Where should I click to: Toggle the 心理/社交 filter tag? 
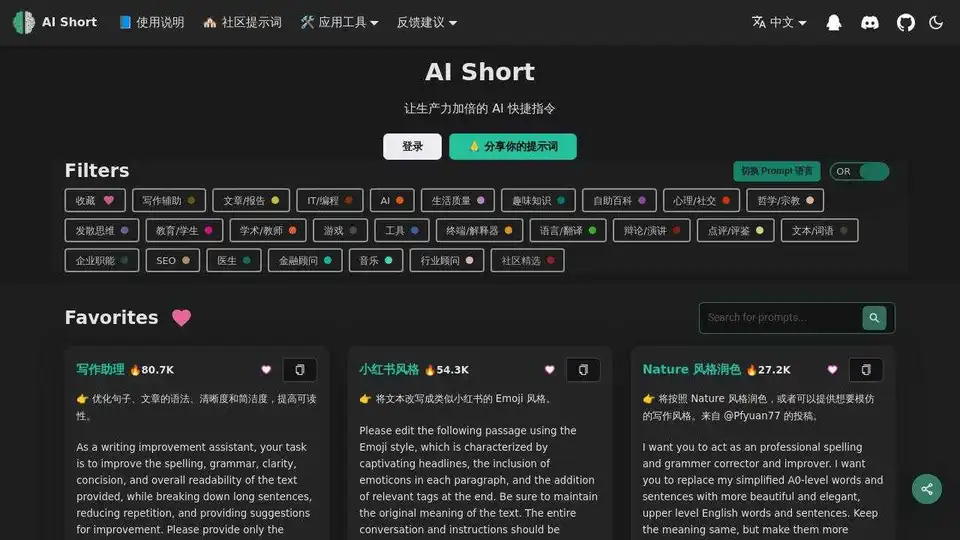click(701, 200)
